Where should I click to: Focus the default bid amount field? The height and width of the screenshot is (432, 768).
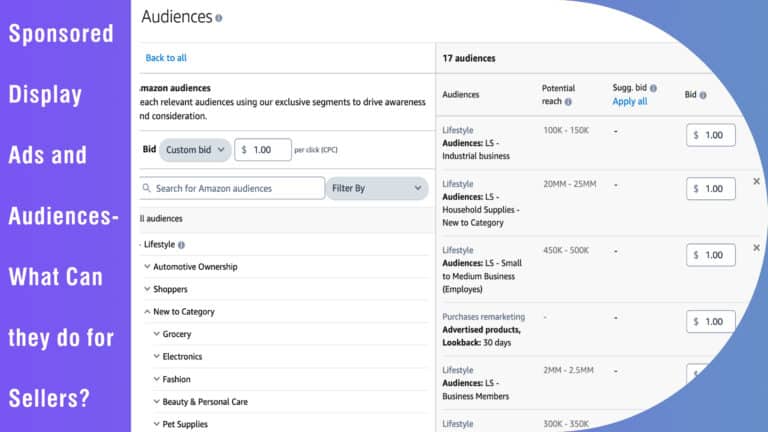(x=263, y=150)
